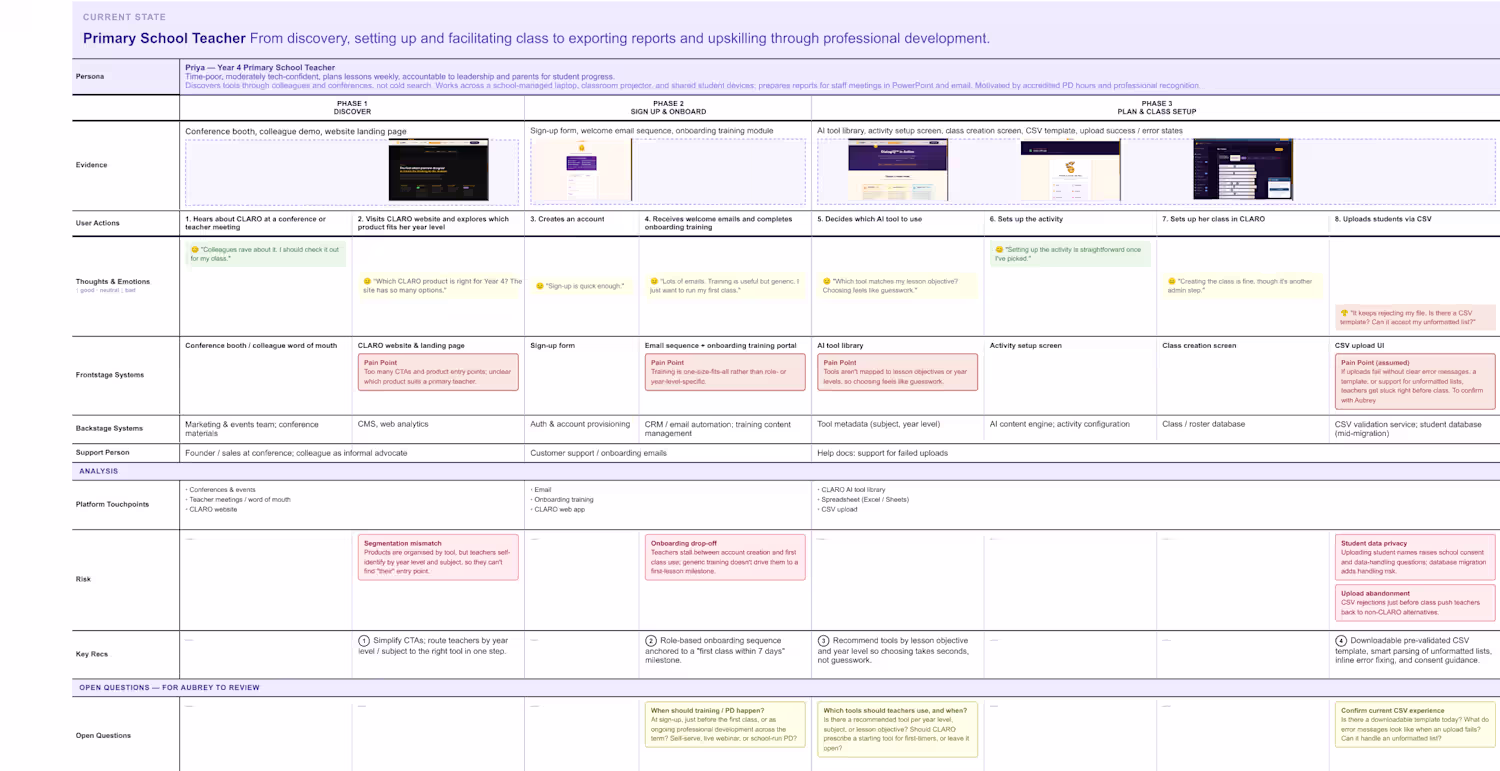The width and height of the screenshot is (1500, 771).
Task: Select the "Student data privacy" risk card
Action: click(1415, 557)
